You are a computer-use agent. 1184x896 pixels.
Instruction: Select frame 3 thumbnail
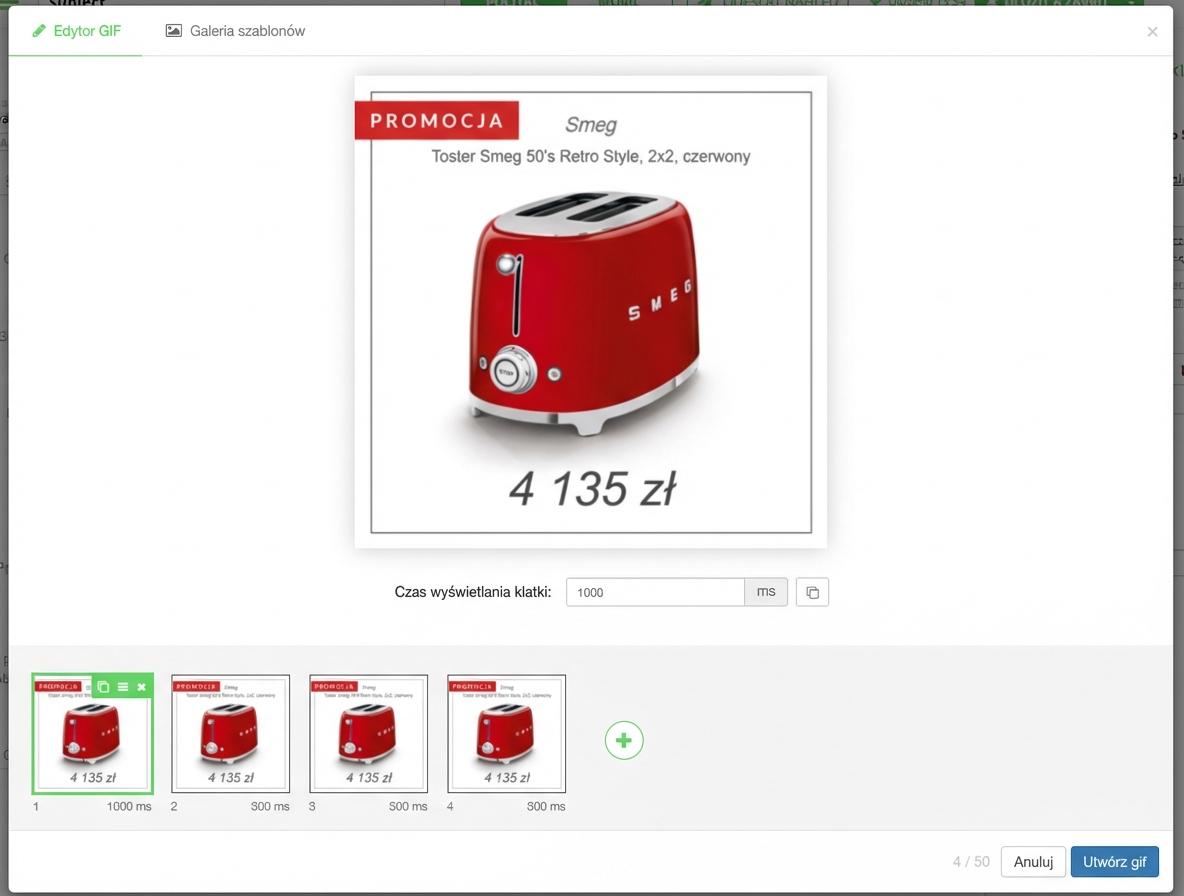[x=368, y=734]
